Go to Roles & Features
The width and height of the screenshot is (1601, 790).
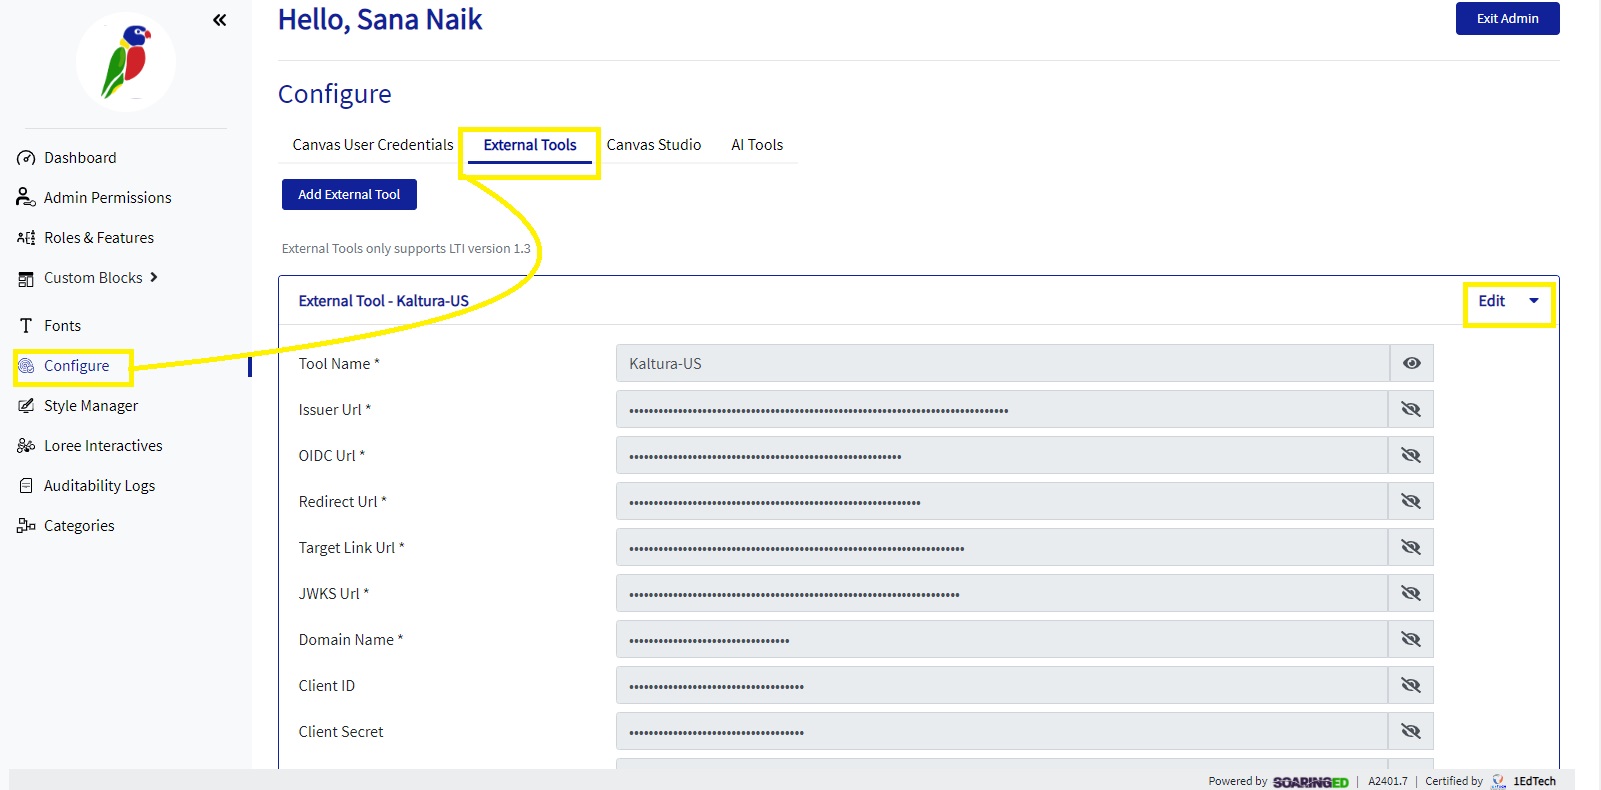point(99,238)
